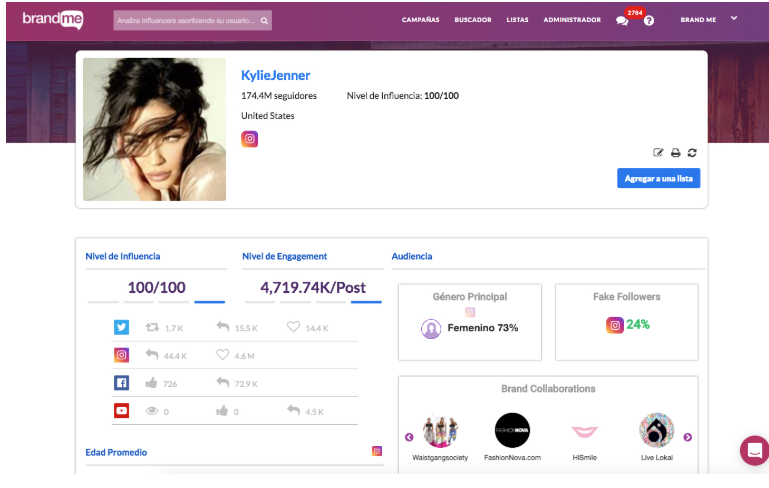Click Instagram heart icon showing 4.6M

[x=223, y=355]
